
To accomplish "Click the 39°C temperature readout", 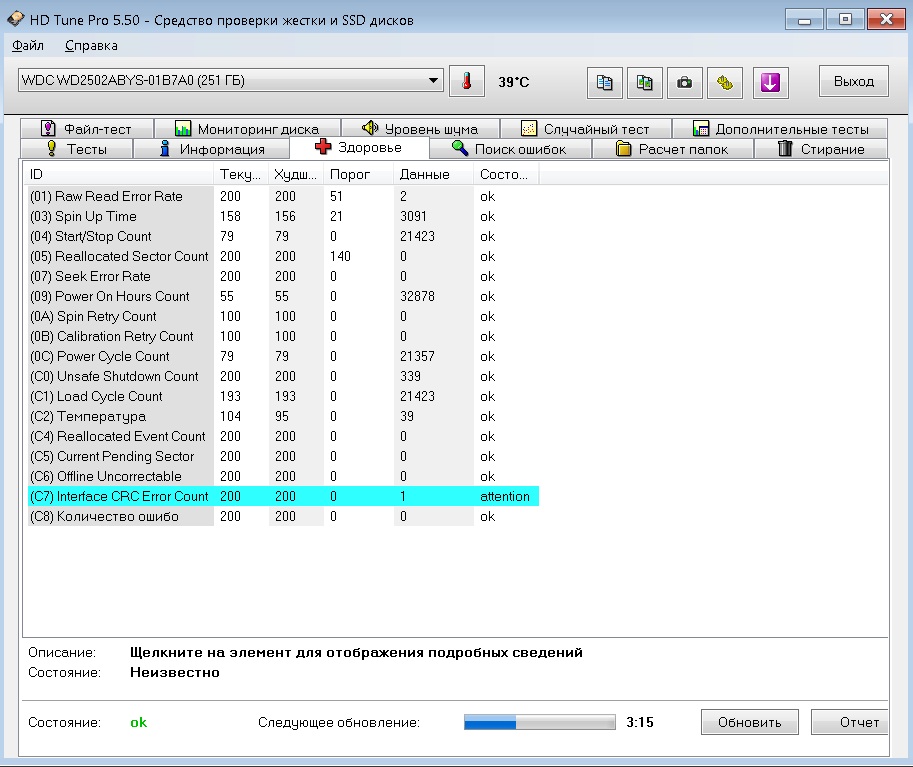I will [514, 82].
